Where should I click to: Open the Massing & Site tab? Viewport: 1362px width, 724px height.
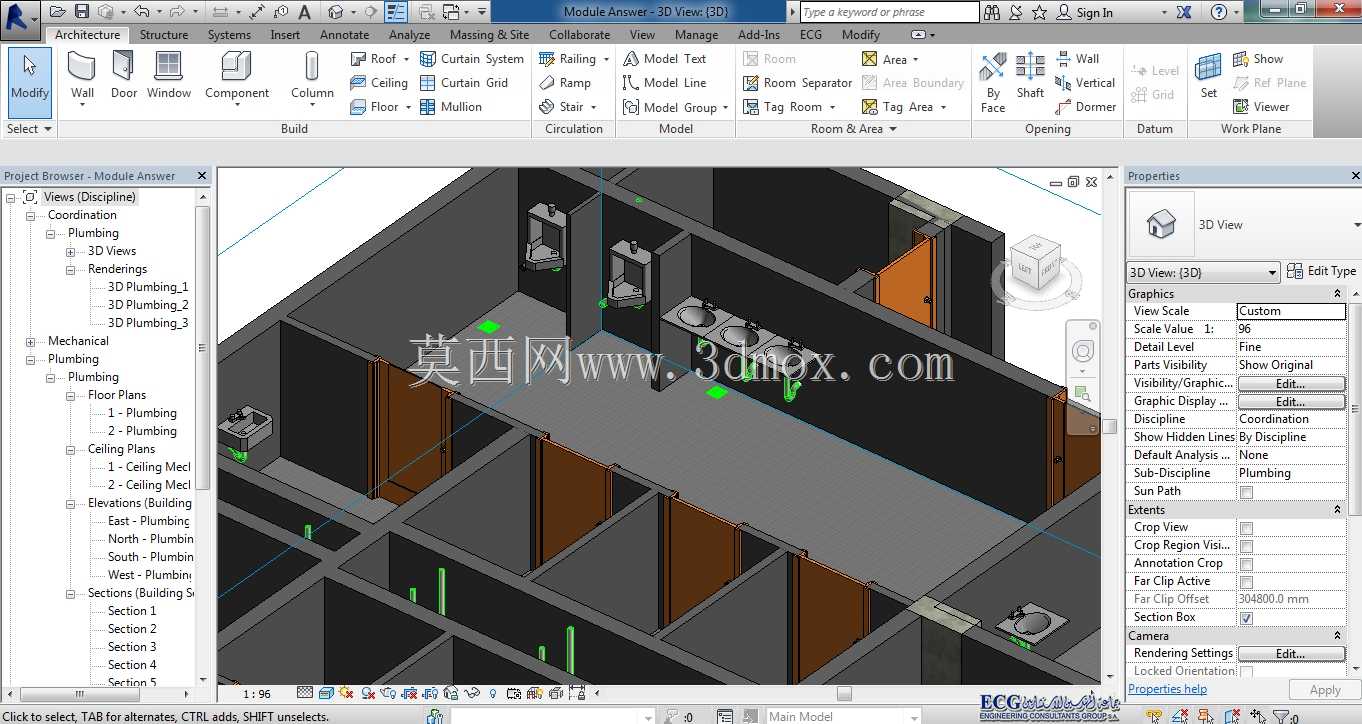click(x=489, y=34)
